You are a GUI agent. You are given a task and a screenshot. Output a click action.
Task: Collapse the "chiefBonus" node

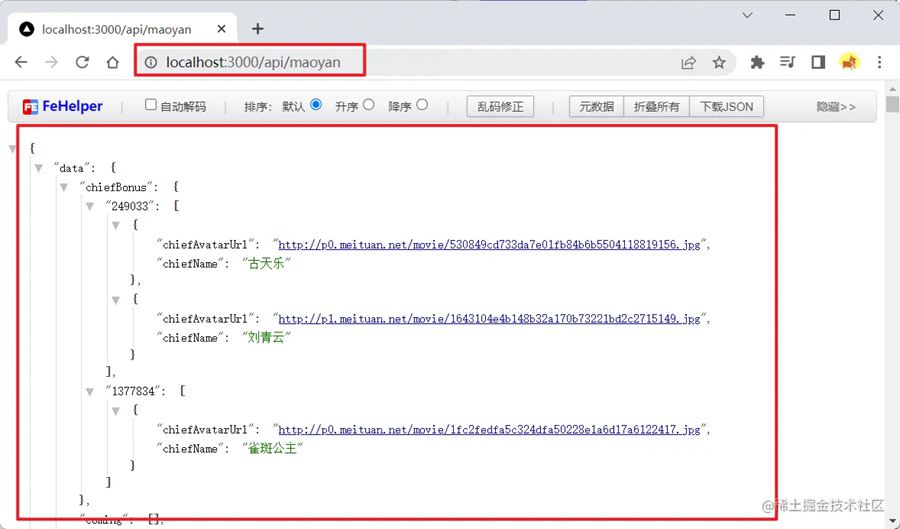(64, 187)
